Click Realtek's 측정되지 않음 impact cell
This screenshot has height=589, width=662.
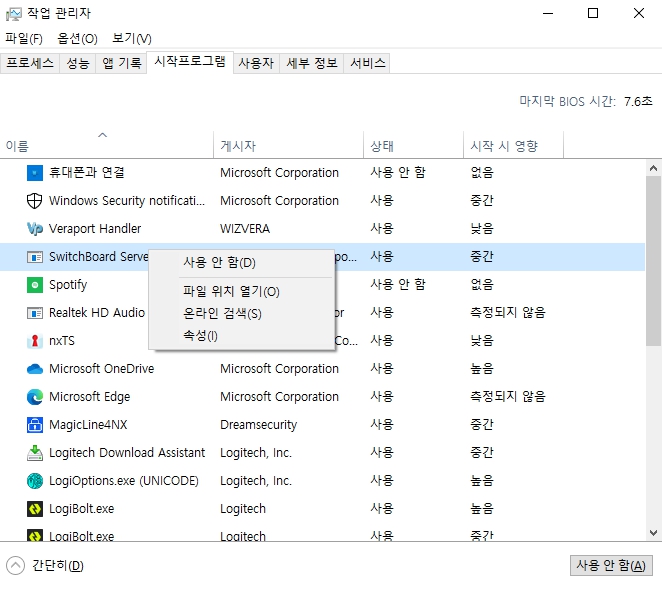click(508, 313)
